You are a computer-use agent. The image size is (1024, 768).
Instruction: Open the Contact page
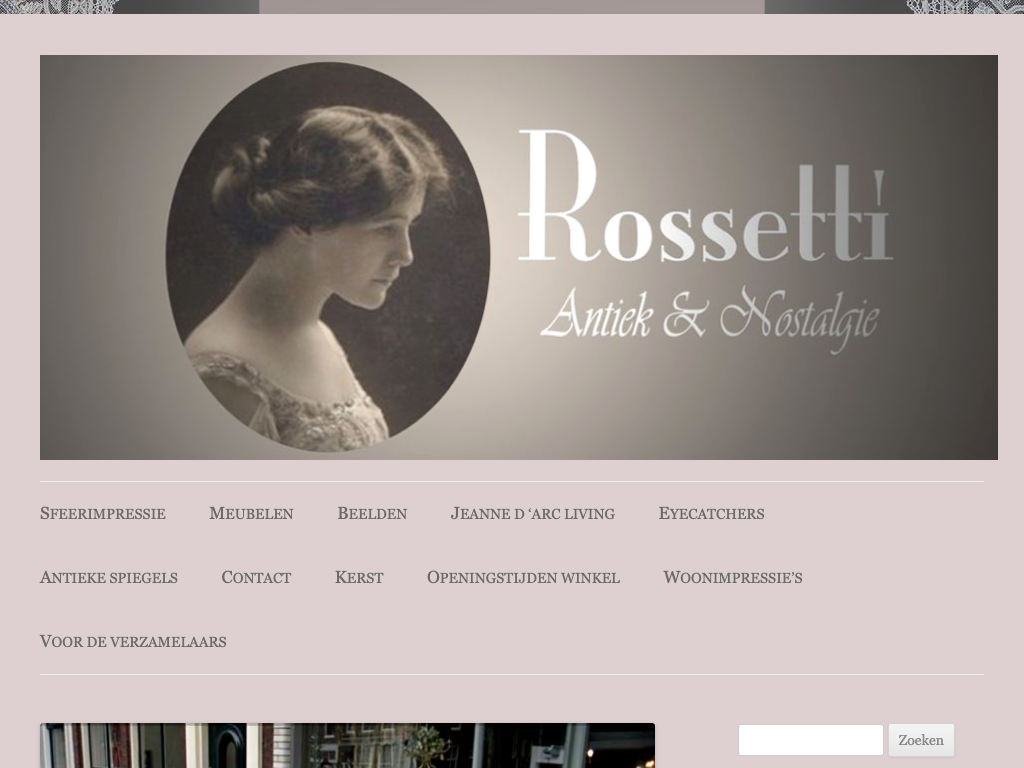pyautogui.click(x=256, y=577)
